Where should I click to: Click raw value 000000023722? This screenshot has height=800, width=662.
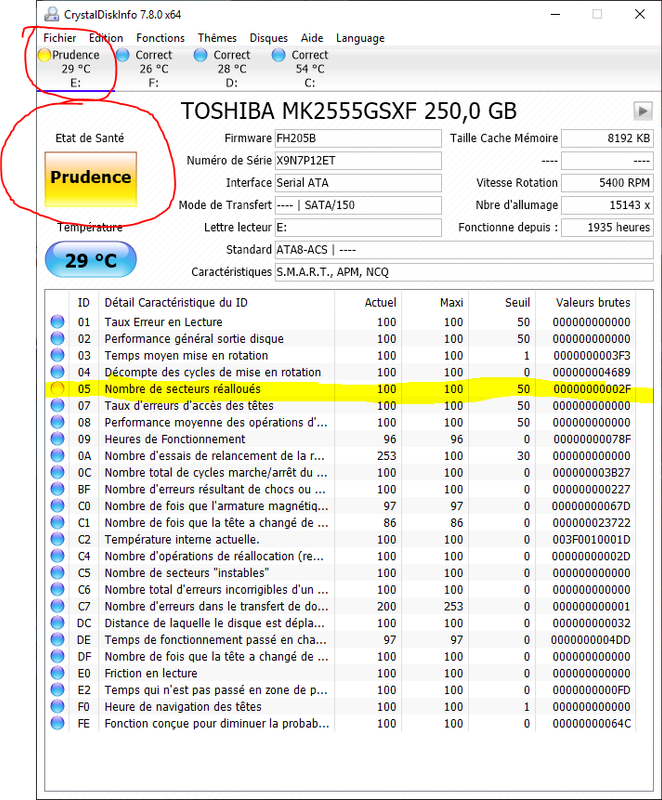click(591, 522)
